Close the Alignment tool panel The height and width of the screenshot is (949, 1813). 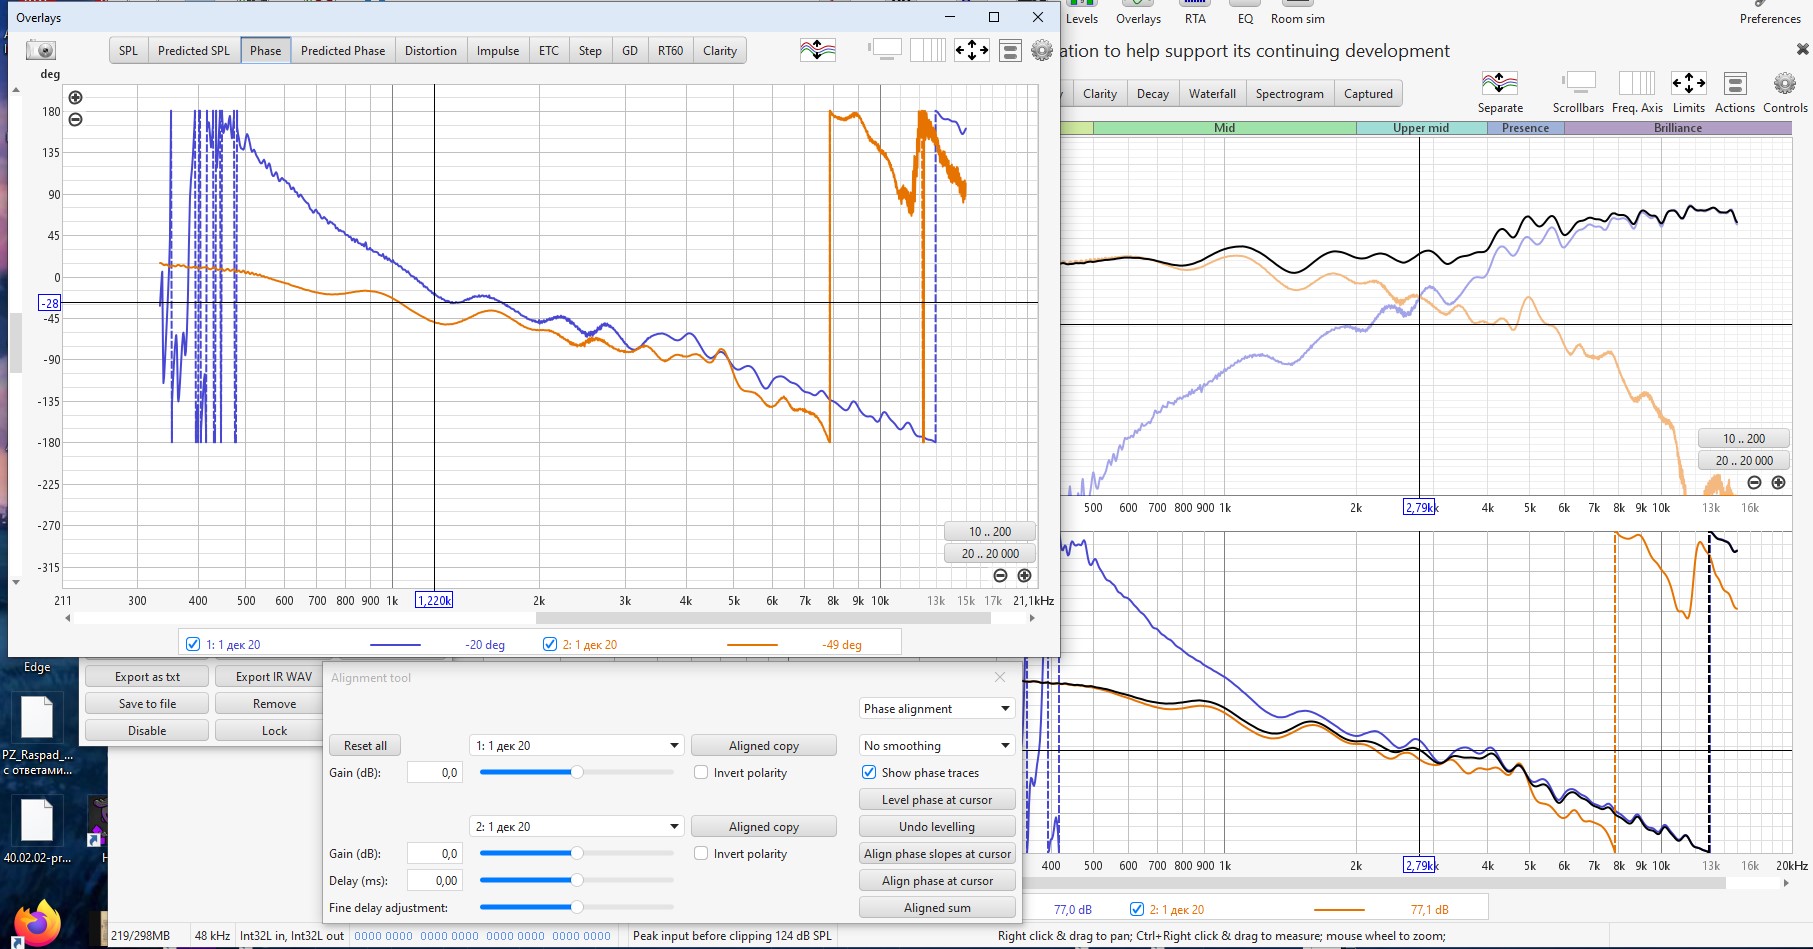click(1000, 677)
